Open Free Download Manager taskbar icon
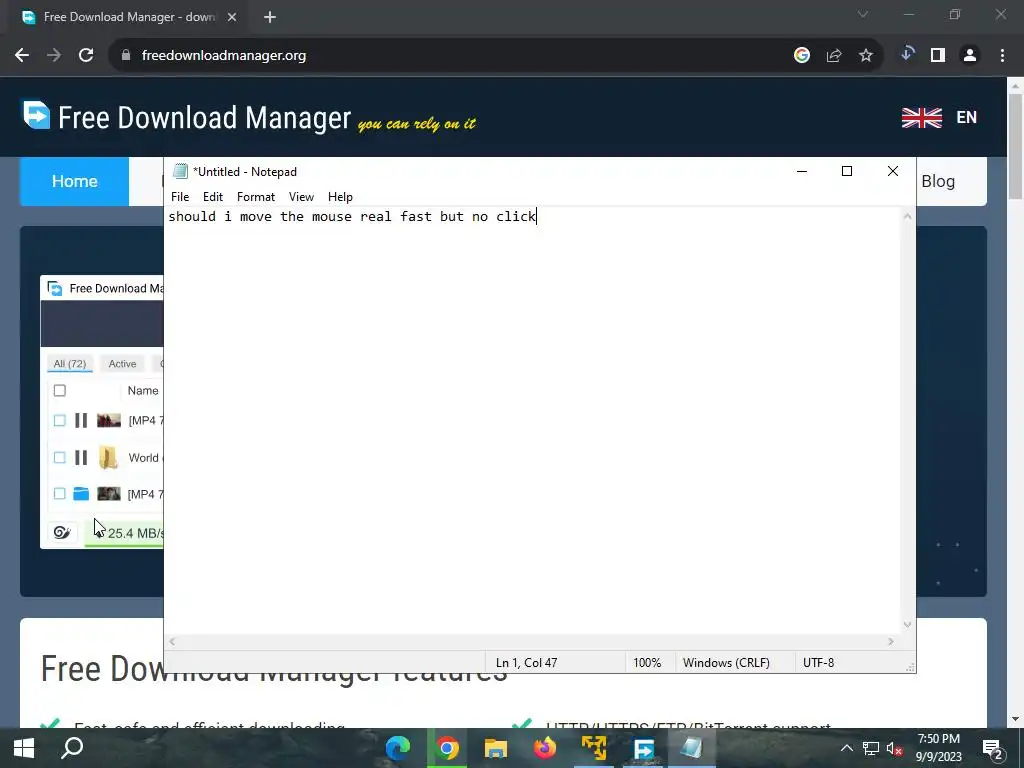 pos(643,748)
